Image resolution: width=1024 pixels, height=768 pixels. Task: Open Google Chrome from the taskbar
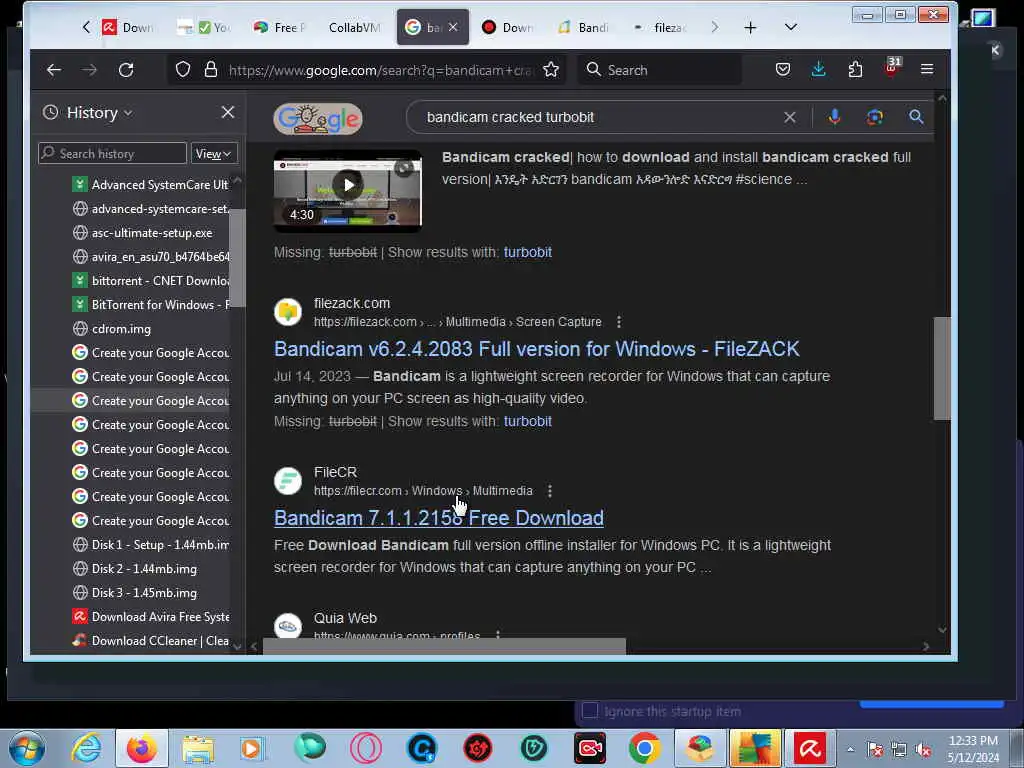click(x=645, y=748)
